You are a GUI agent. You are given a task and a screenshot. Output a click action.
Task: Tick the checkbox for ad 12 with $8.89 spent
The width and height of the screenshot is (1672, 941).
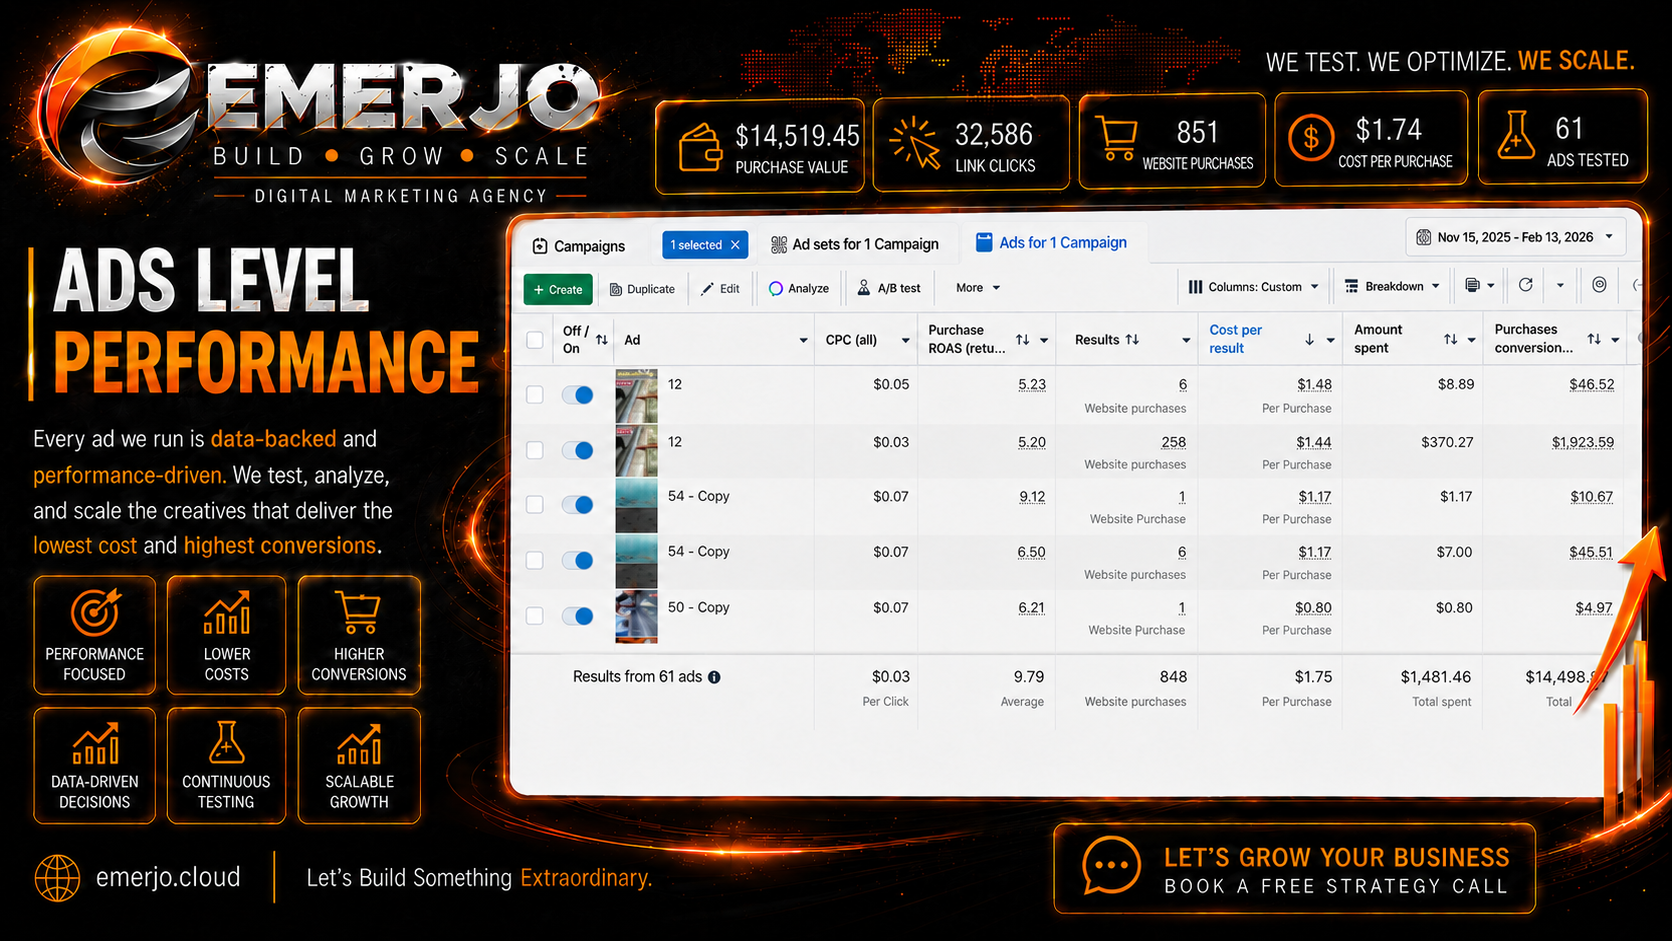(535, 395)
